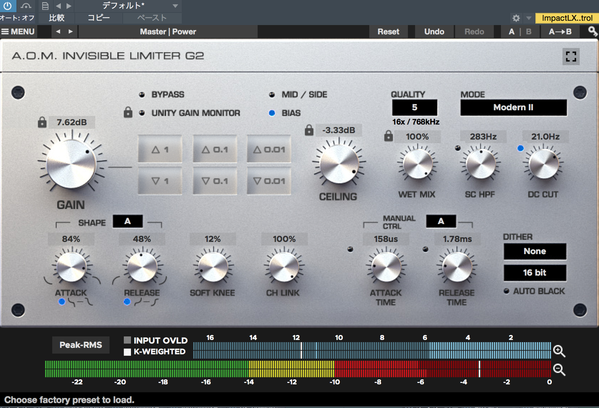Open the Master | Power preset selector
This screenshot has height=408, width=599.
(x=168, y=32)
